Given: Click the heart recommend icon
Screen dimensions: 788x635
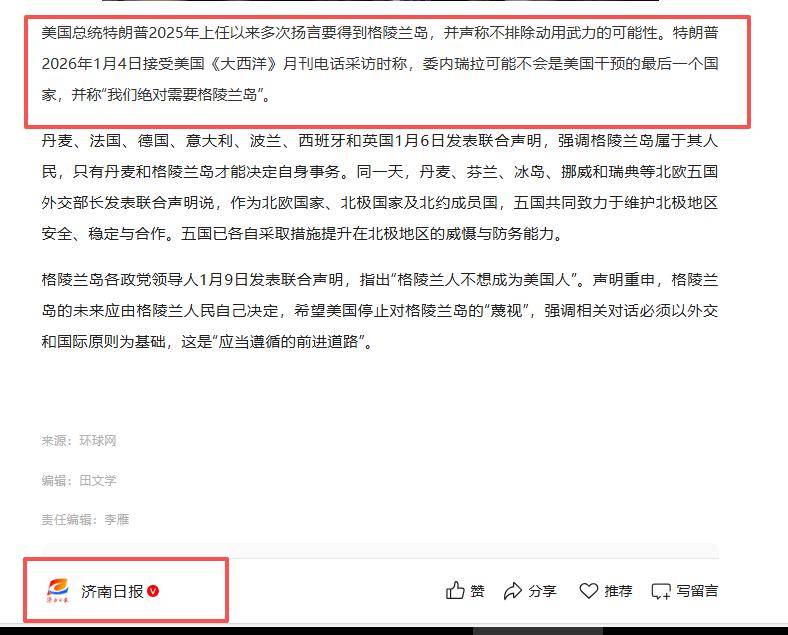Looking at the screenshot, I should 588,590.
